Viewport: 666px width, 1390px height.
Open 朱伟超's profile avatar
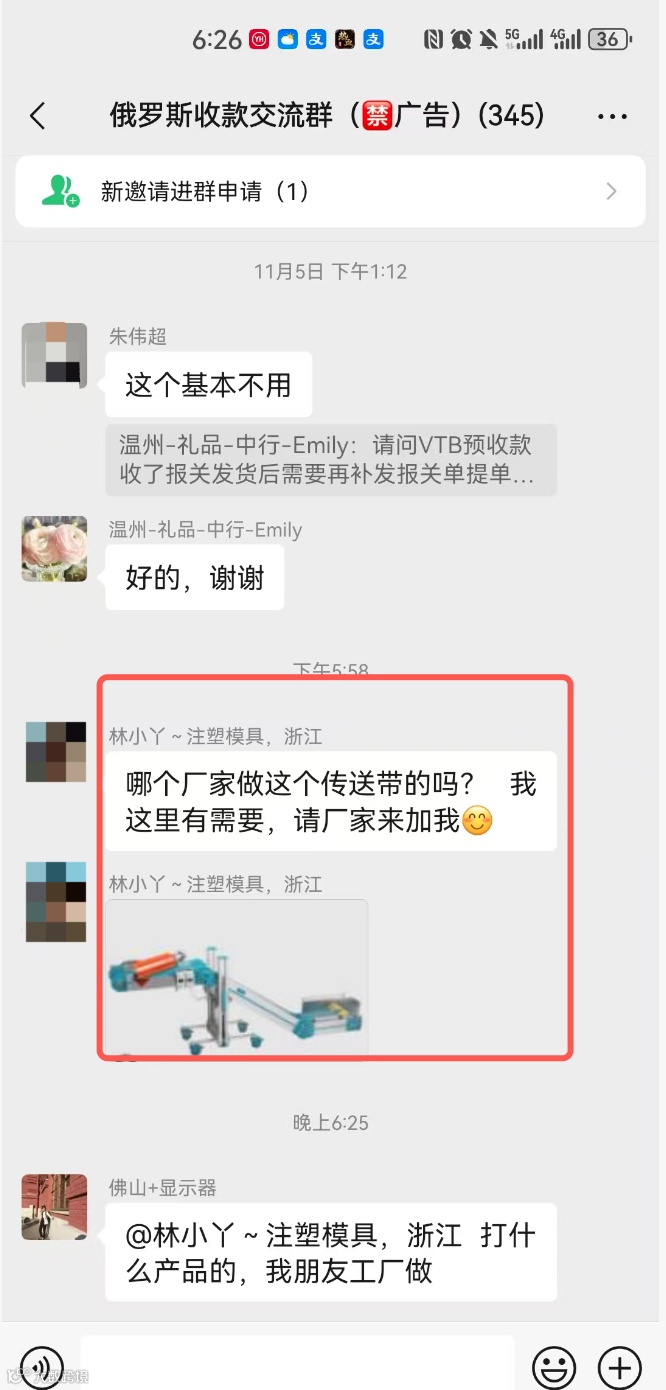(54, 354)
